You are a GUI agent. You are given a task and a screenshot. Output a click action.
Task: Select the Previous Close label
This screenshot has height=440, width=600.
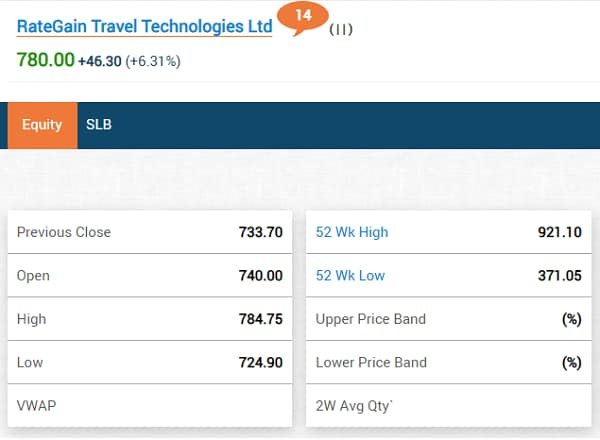(x=64, y=232)
